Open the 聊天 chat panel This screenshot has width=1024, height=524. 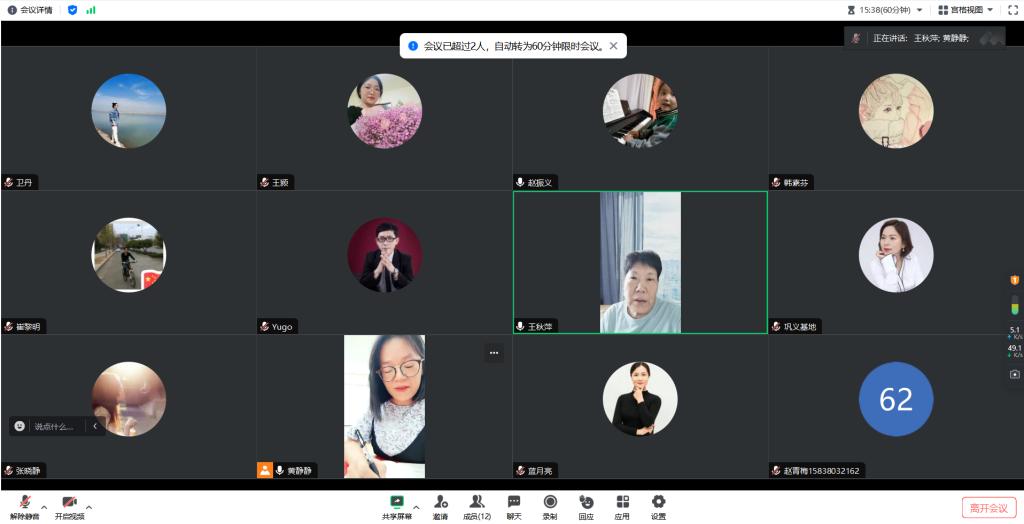[x=513, y=503]
